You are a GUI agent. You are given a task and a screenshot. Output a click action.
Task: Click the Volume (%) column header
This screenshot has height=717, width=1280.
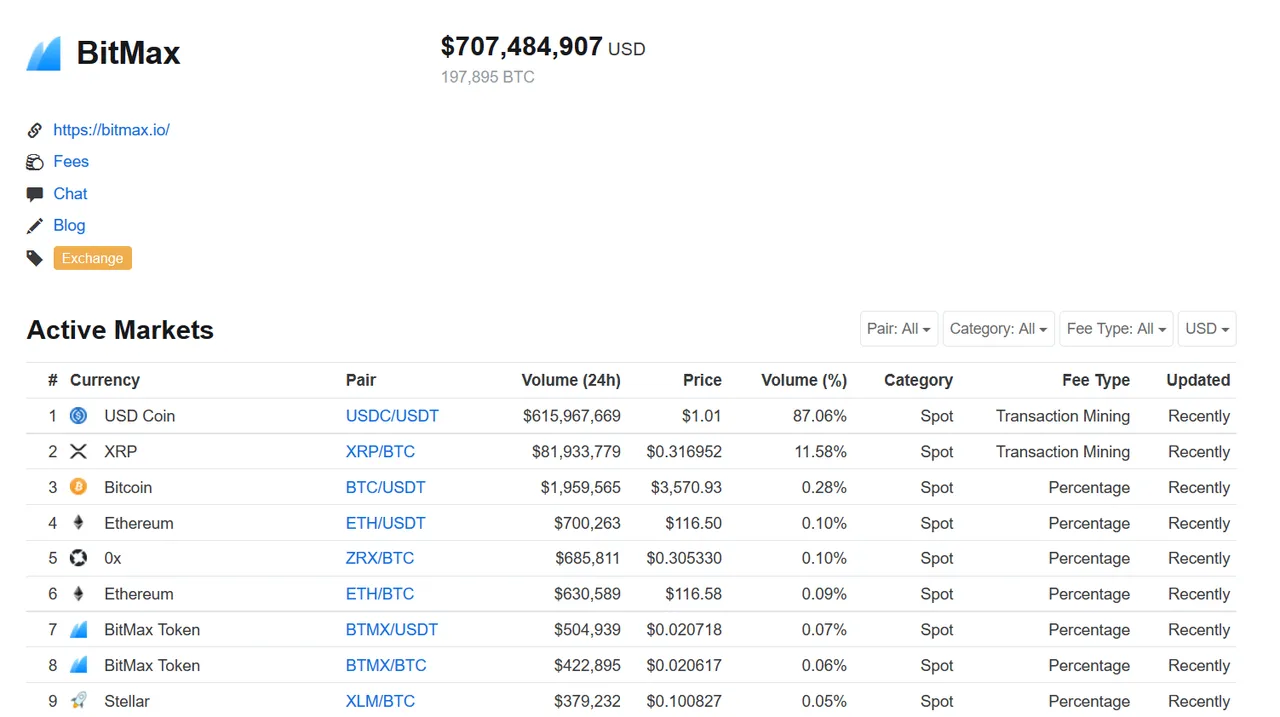coord(804,380)
